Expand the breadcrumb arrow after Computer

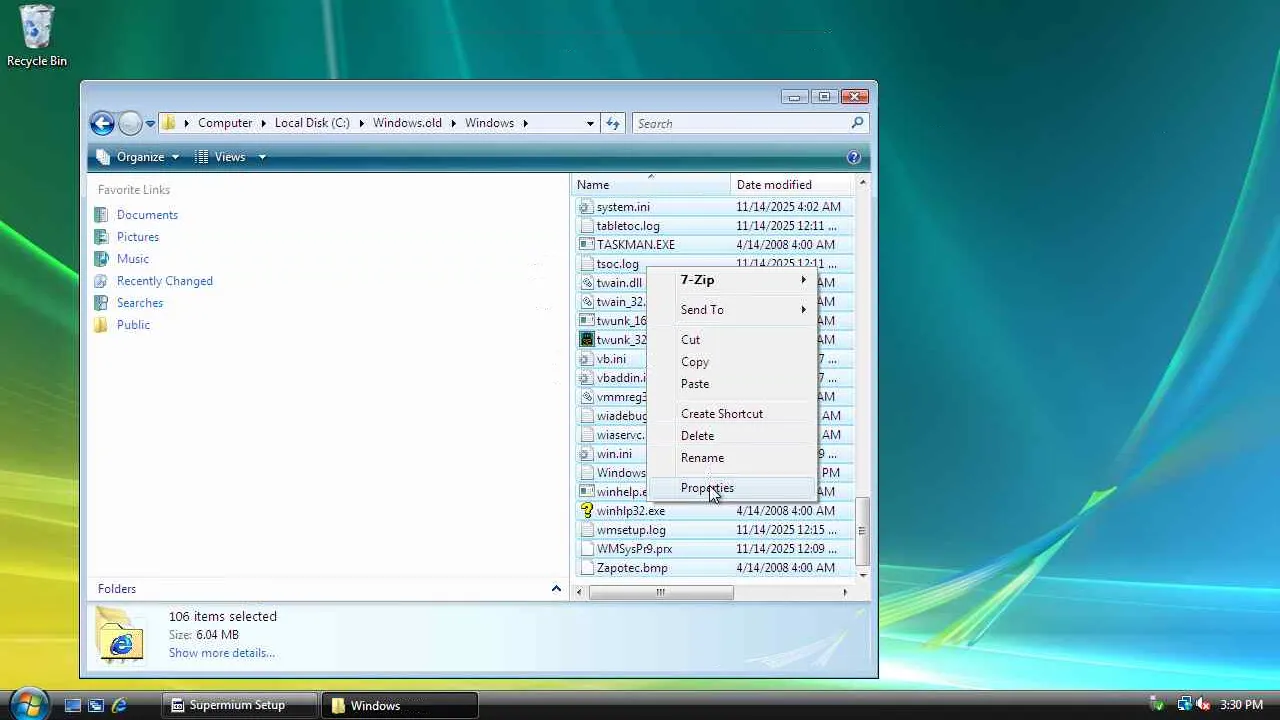click(264, 123)
